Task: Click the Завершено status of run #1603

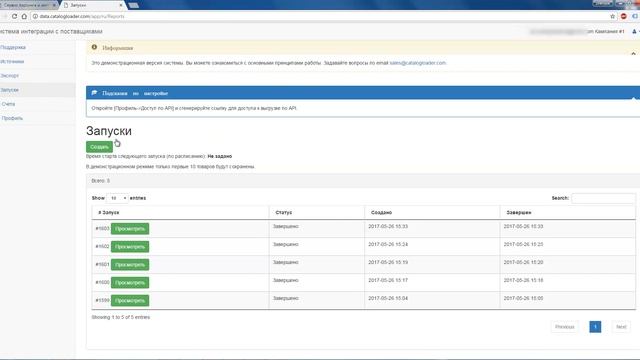Action: point(286,226)
